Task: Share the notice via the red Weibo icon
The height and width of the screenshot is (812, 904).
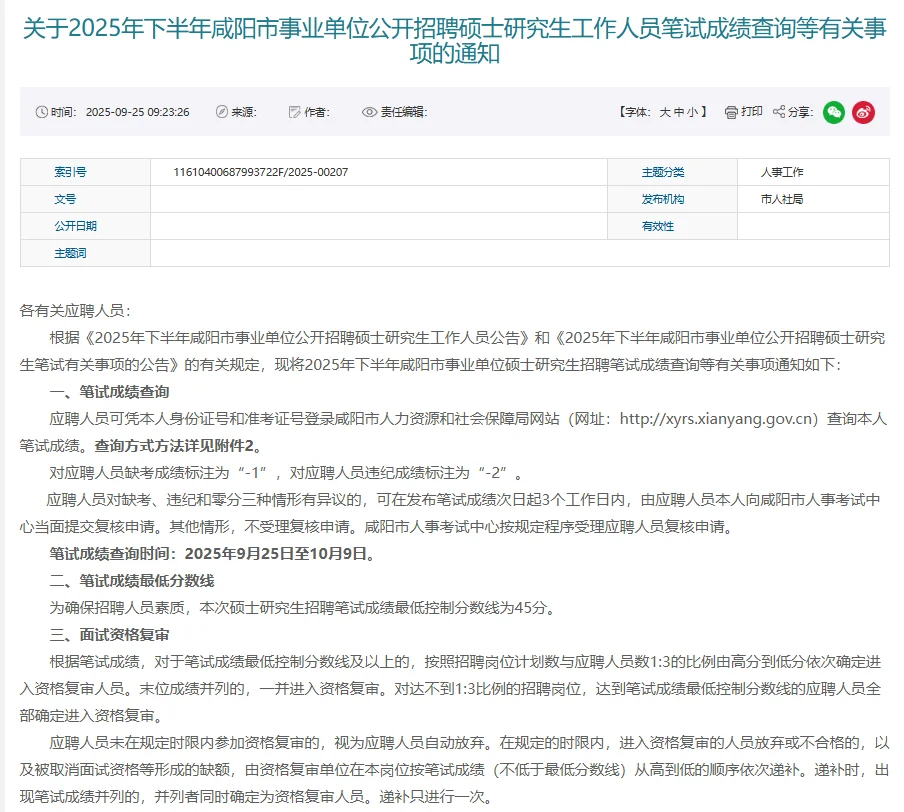Action: (863, 112)
